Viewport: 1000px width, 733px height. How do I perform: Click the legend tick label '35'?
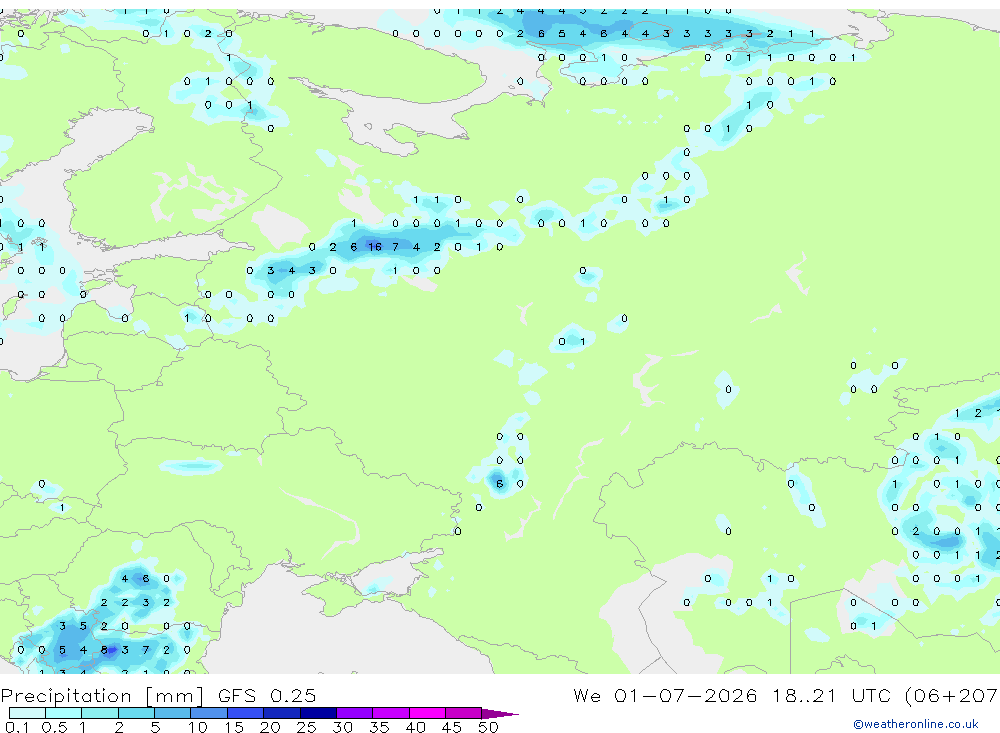[379, 727]
